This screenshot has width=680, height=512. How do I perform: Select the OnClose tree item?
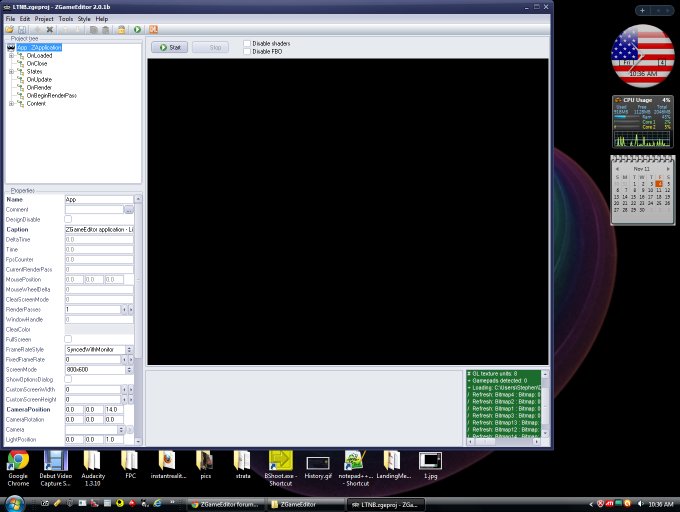pos(37,63)
